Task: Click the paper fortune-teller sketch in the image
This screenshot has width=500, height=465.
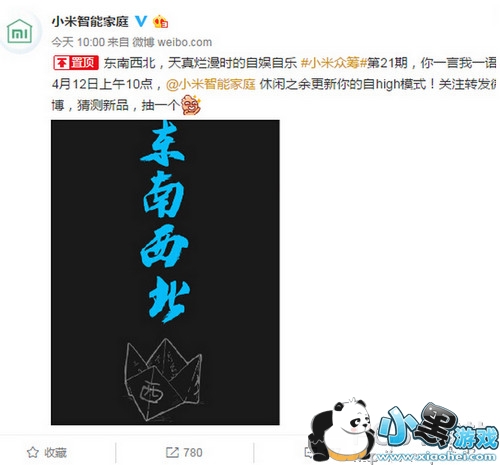Action: pyautogui.click(x=163, y=379)
